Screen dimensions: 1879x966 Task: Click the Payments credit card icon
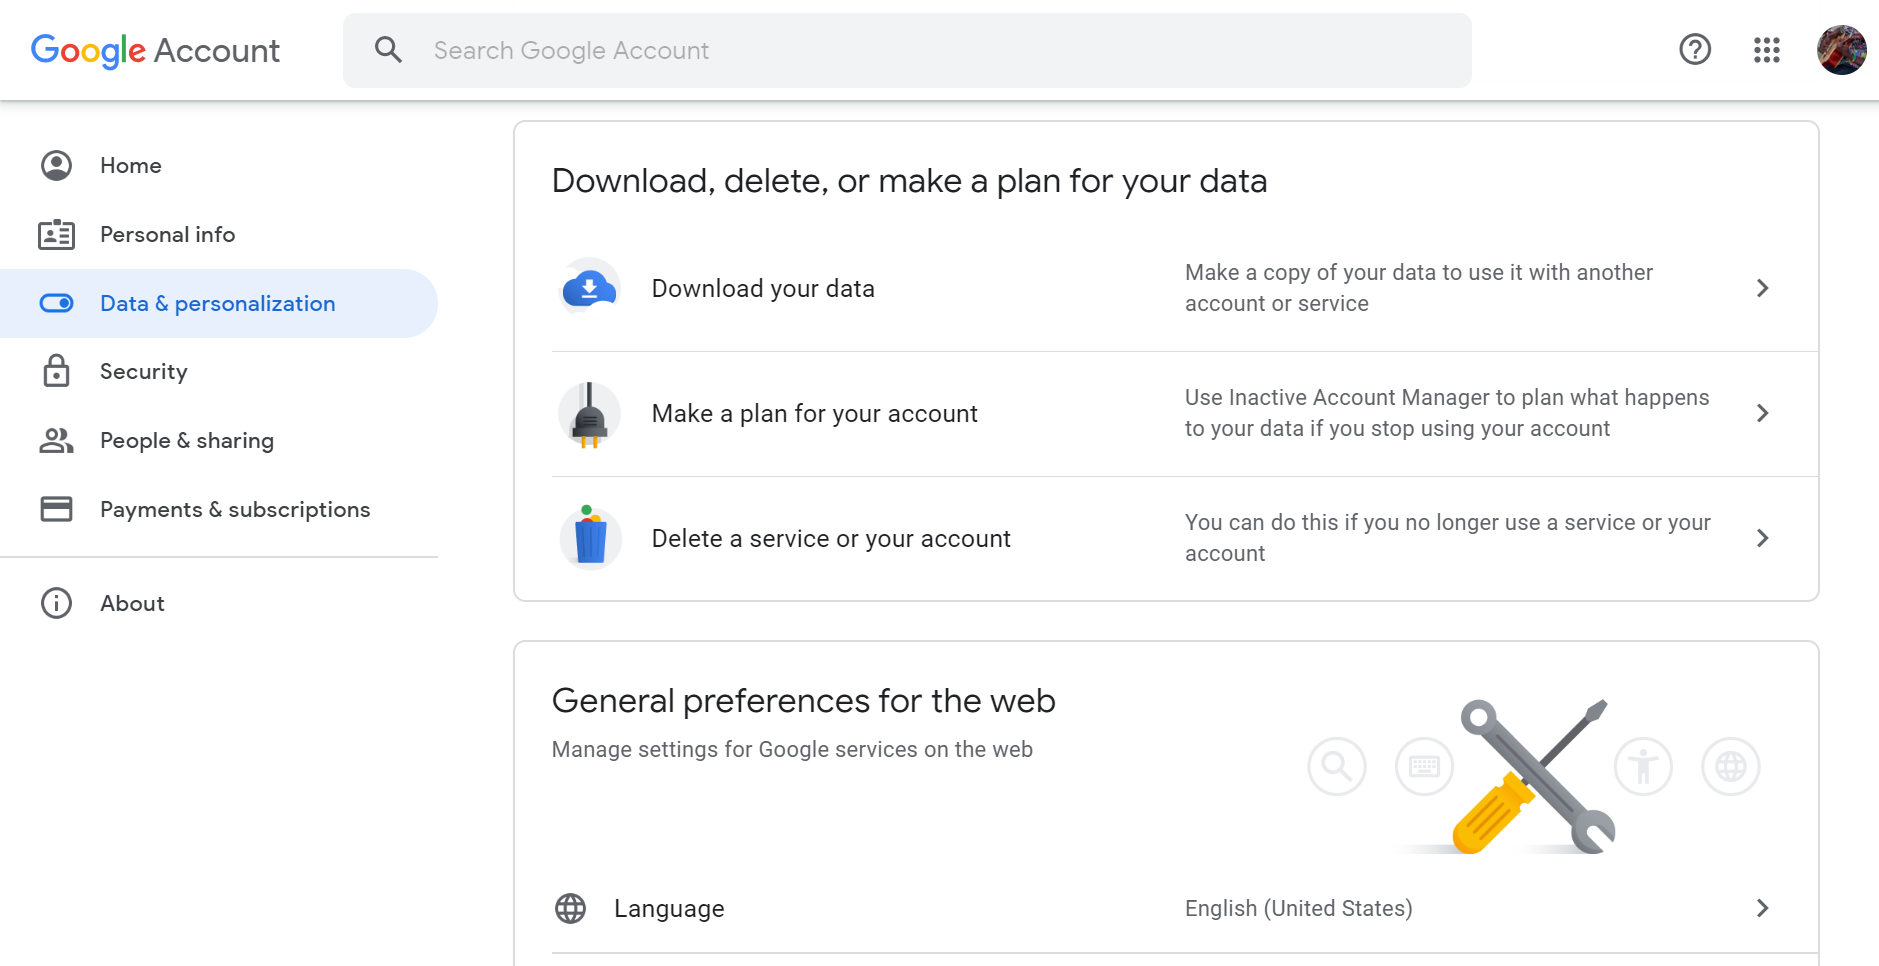pyautogui.click(x=56, y=509)
